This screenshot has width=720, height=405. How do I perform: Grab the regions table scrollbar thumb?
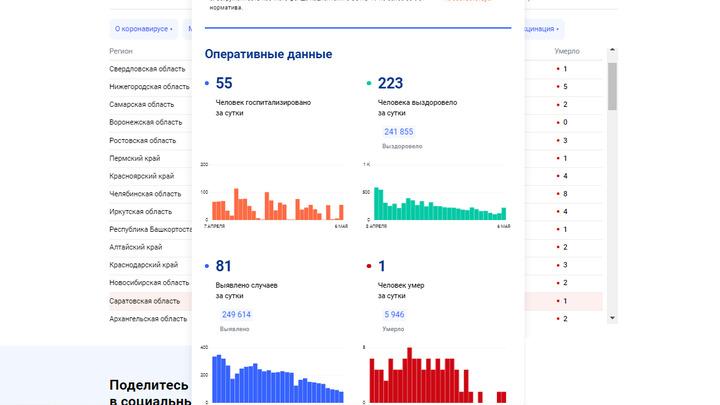(612, 85)
